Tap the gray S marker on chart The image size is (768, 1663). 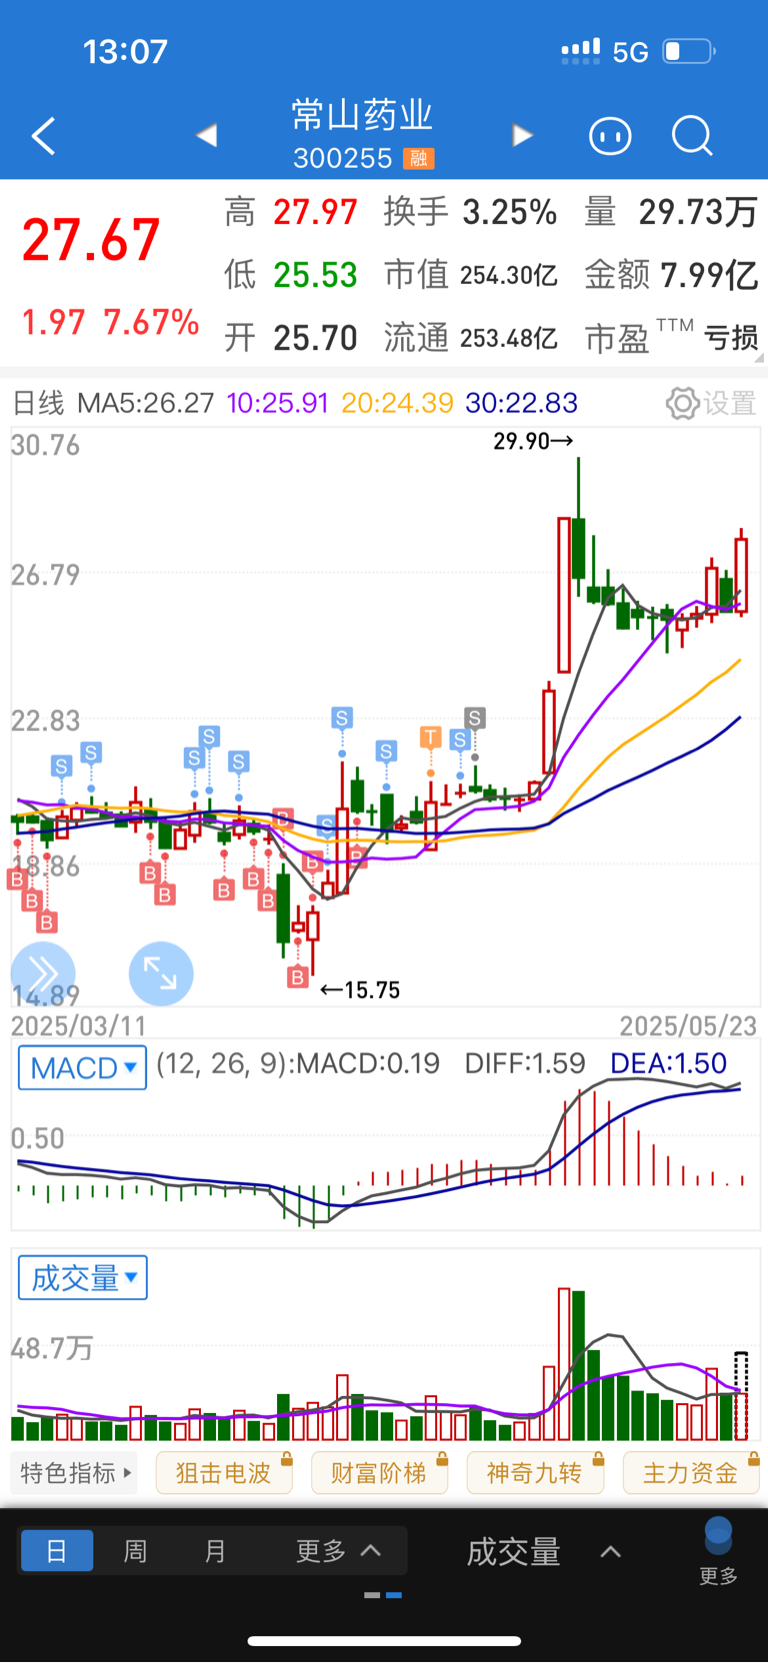(x=475, y=718)
